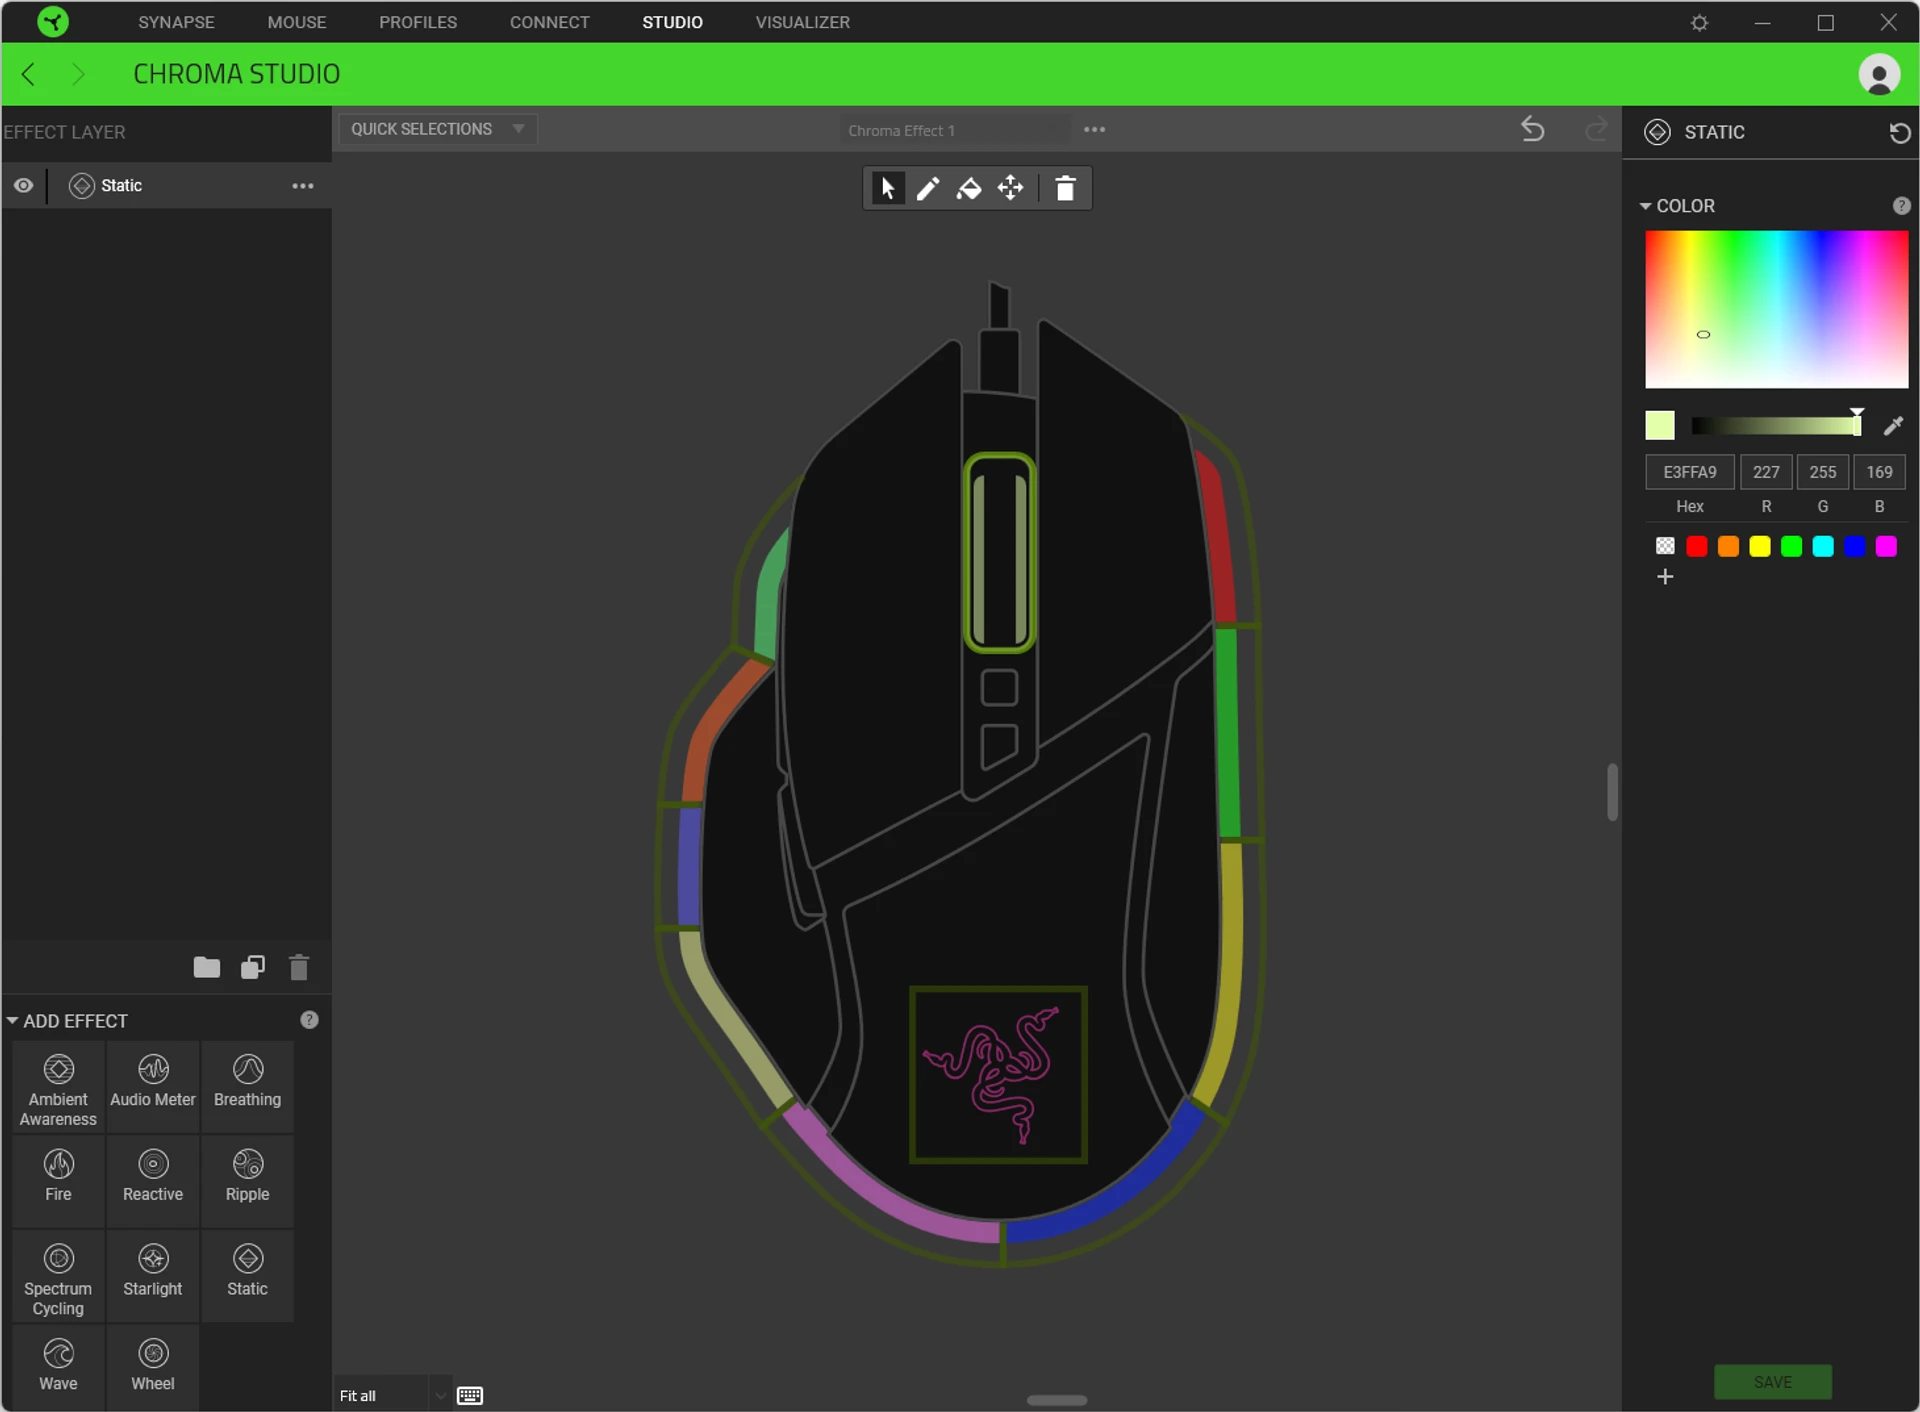Pick a color in the spectrum picker
The image size is (1920, 1412).
1776,309
